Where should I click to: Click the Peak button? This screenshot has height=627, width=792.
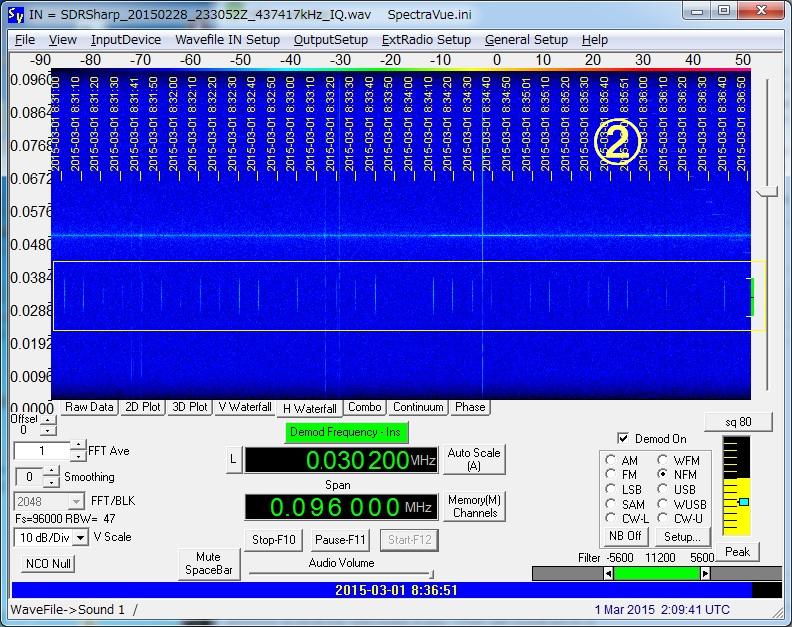[x=737, y=552]
